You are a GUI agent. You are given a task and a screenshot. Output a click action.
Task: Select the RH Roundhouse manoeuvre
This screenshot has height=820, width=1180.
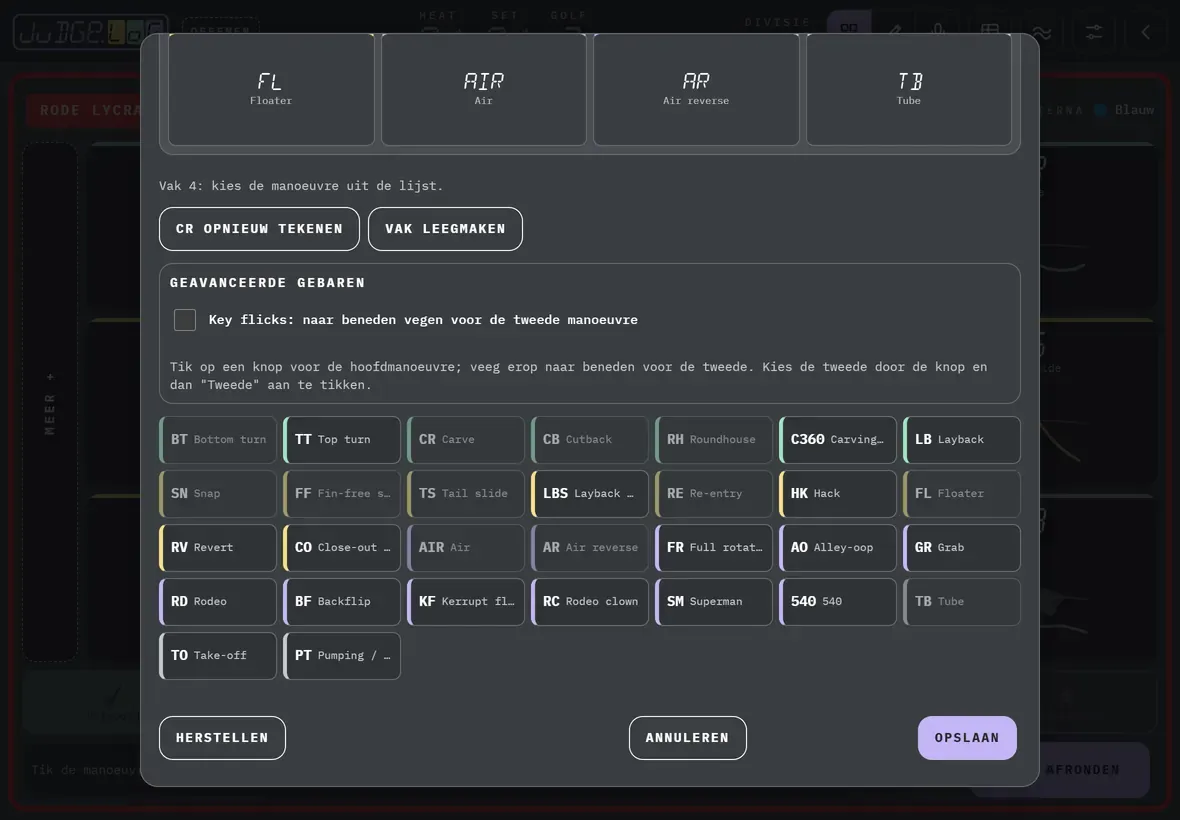pos(714,439)
